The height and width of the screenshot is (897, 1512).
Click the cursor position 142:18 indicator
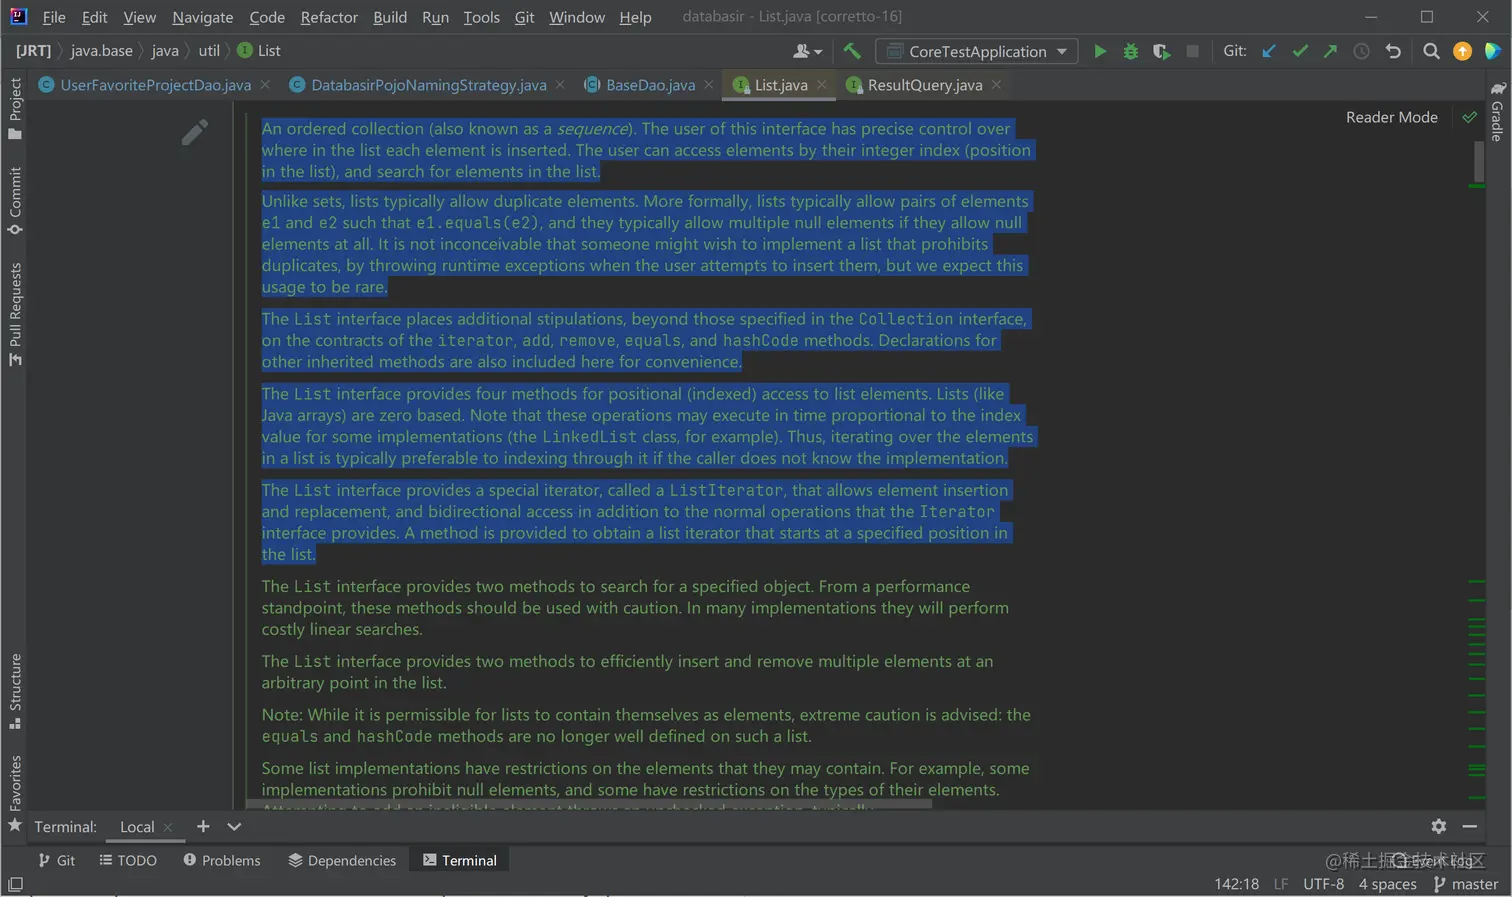pyautogui.click(x=1236, y=884)
